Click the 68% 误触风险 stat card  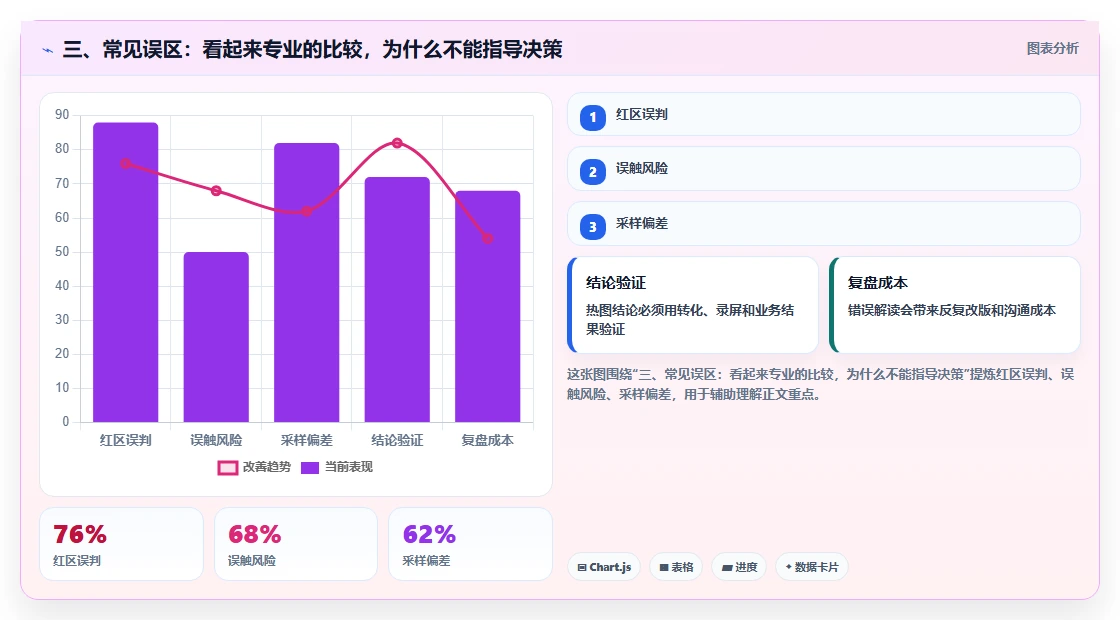(x=296, y=544)
